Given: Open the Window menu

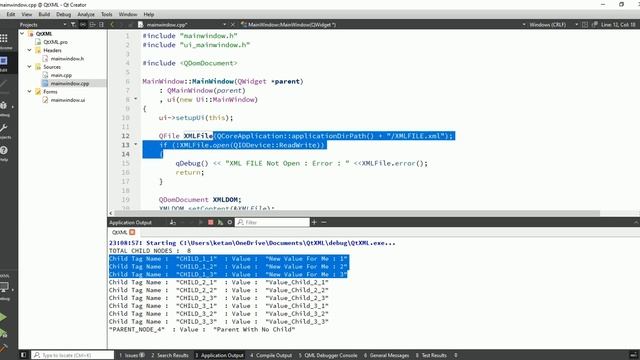Looking at the screenshot, I should tap(128, 14).
